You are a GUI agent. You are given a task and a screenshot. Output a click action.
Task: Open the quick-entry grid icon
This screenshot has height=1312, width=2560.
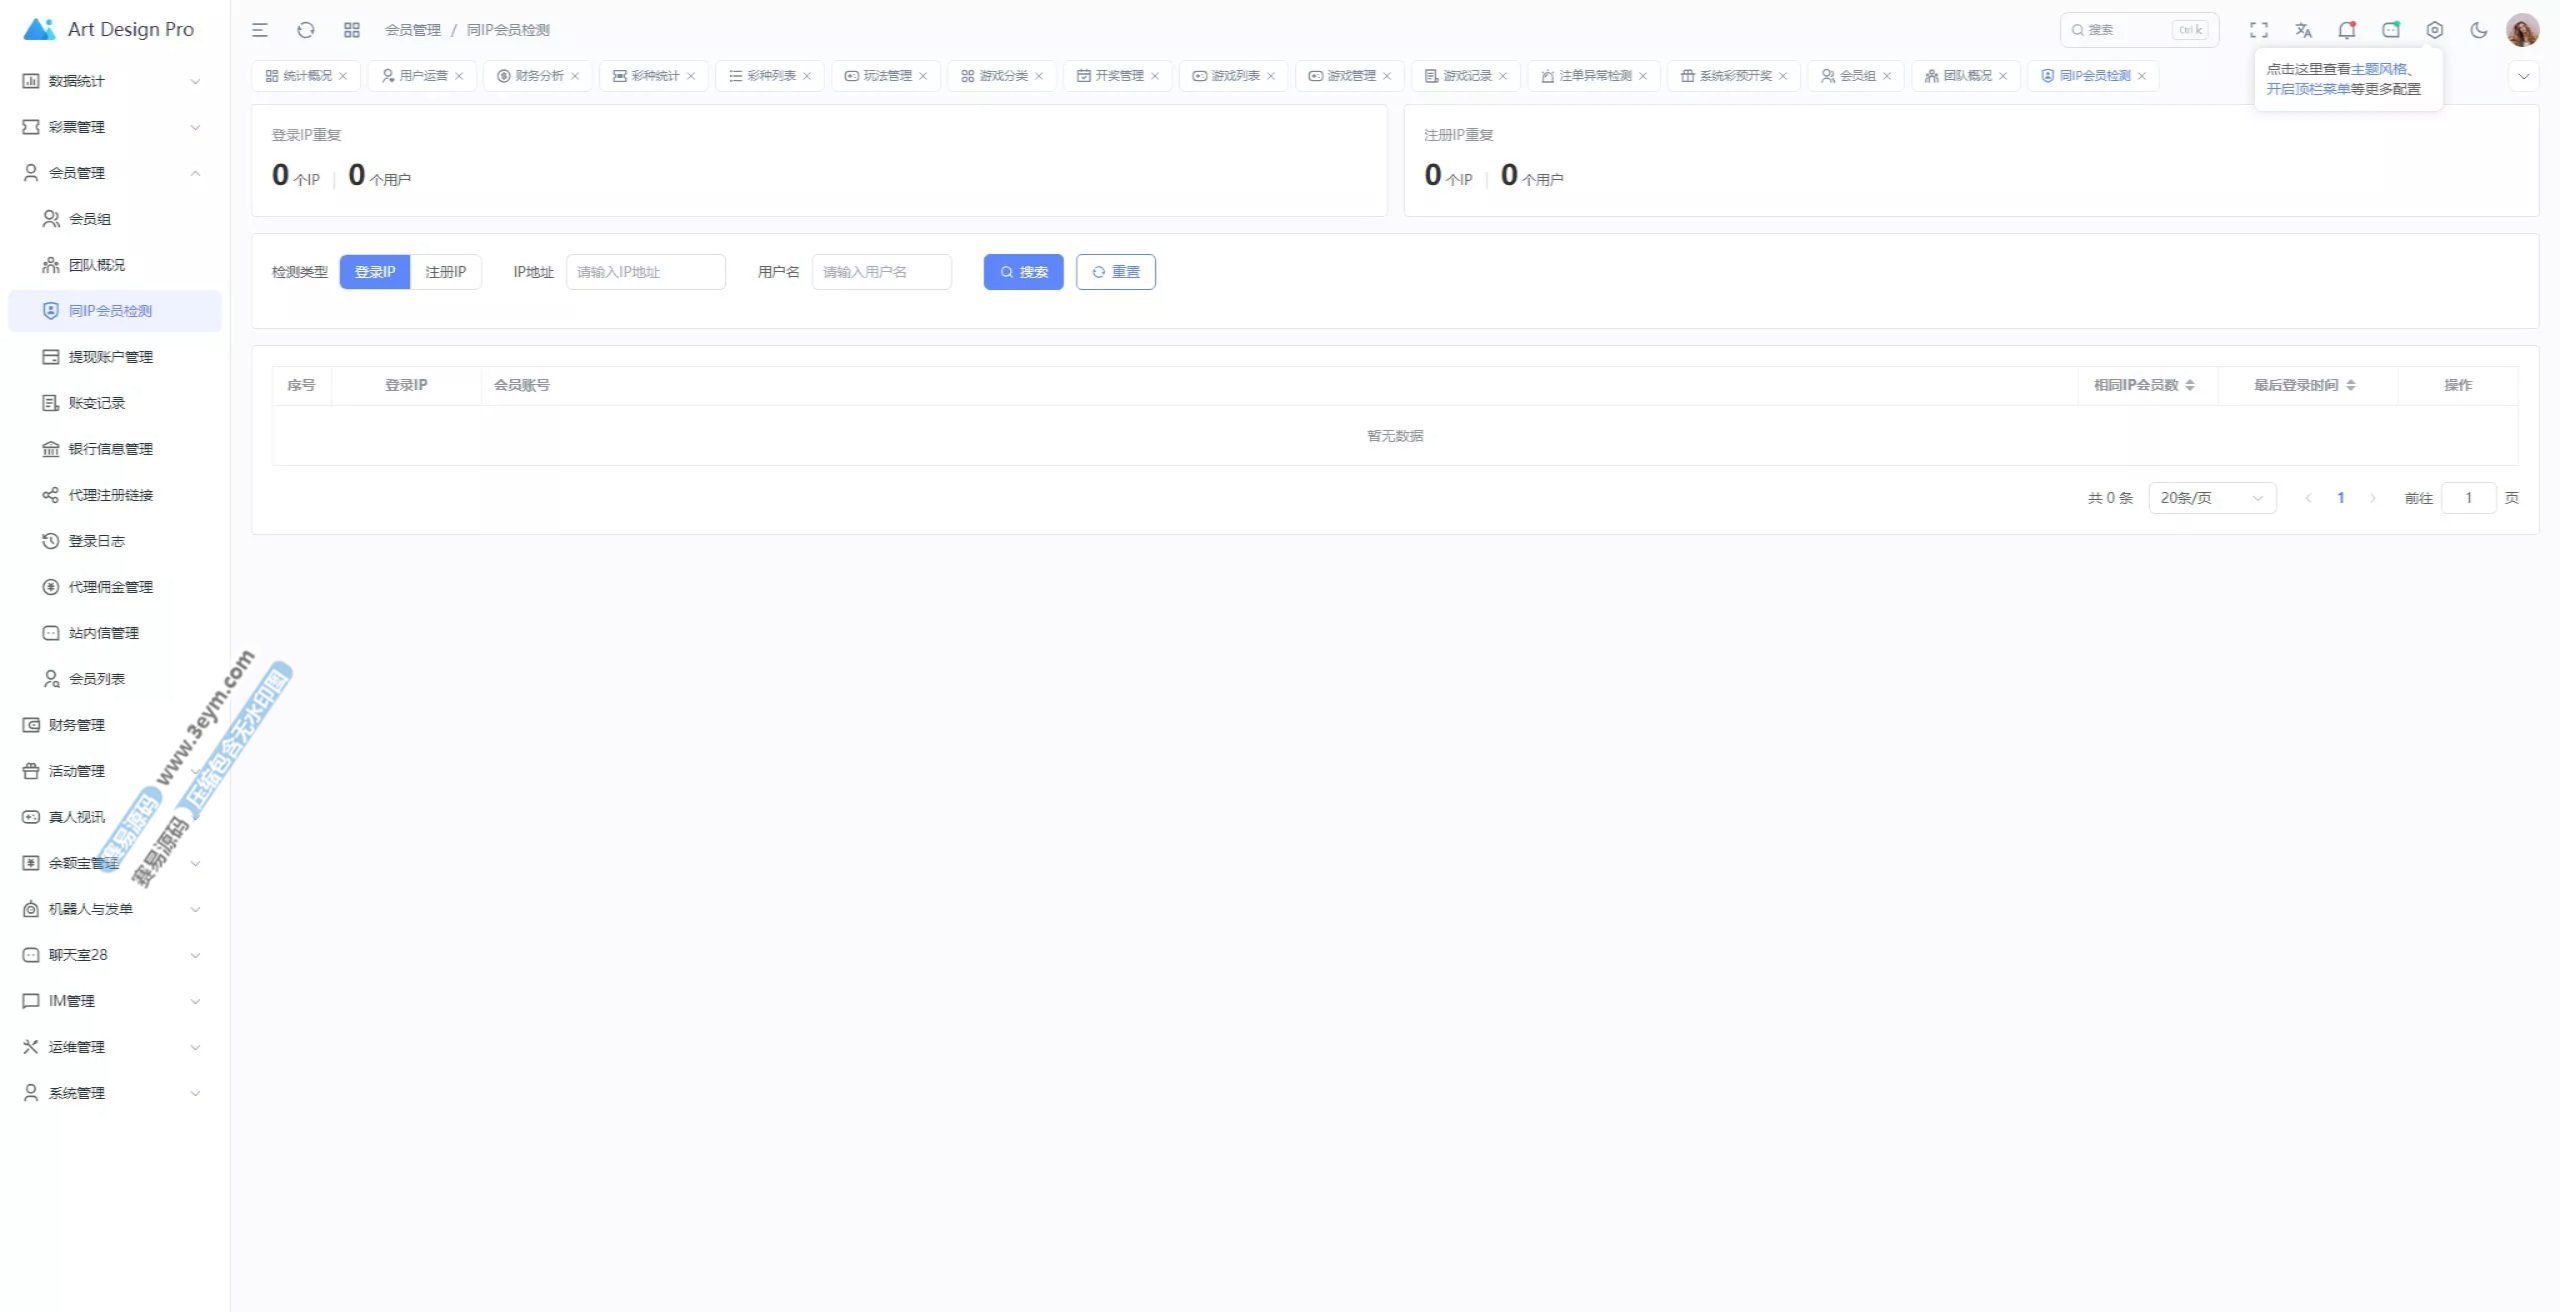[352, 30]
